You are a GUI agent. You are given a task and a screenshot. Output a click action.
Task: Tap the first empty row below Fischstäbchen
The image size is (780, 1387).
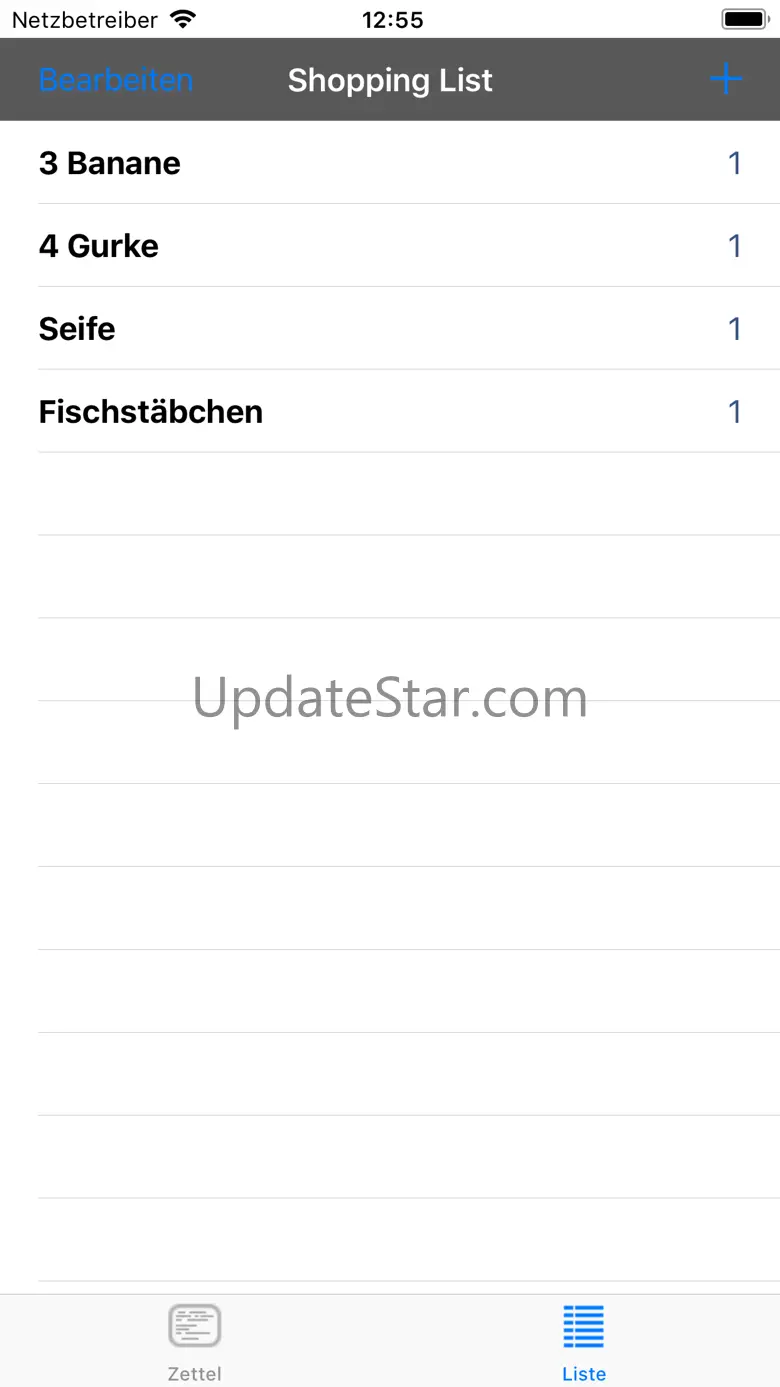click(390, 494)
